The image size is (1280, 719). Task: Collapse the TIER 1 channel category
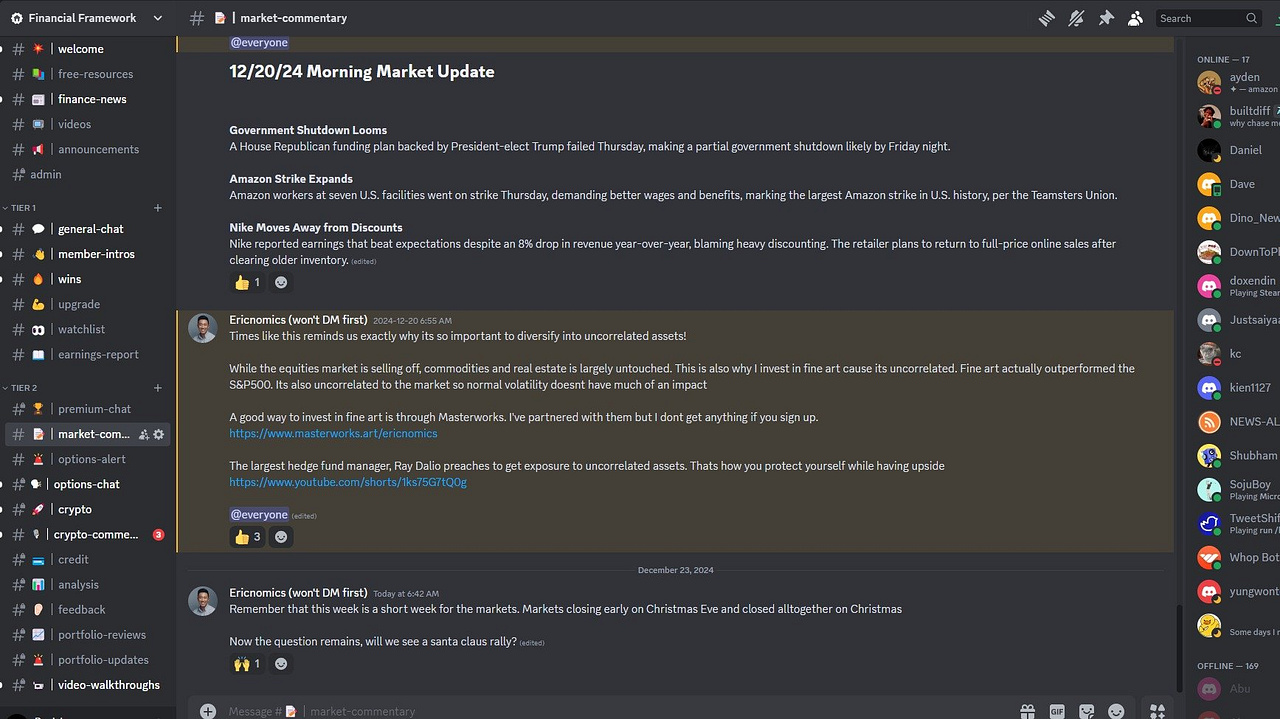point(23,208)
